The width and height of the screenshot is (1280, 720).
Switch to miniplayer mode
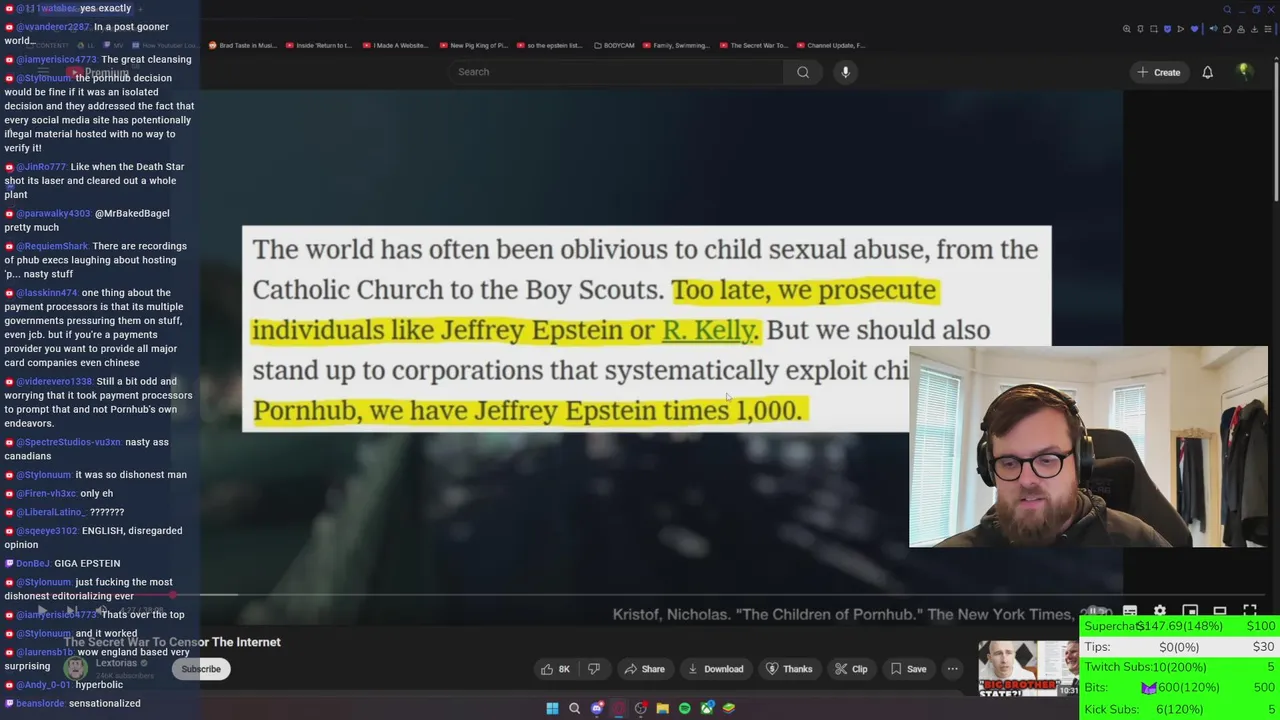tap(1190, 611)
